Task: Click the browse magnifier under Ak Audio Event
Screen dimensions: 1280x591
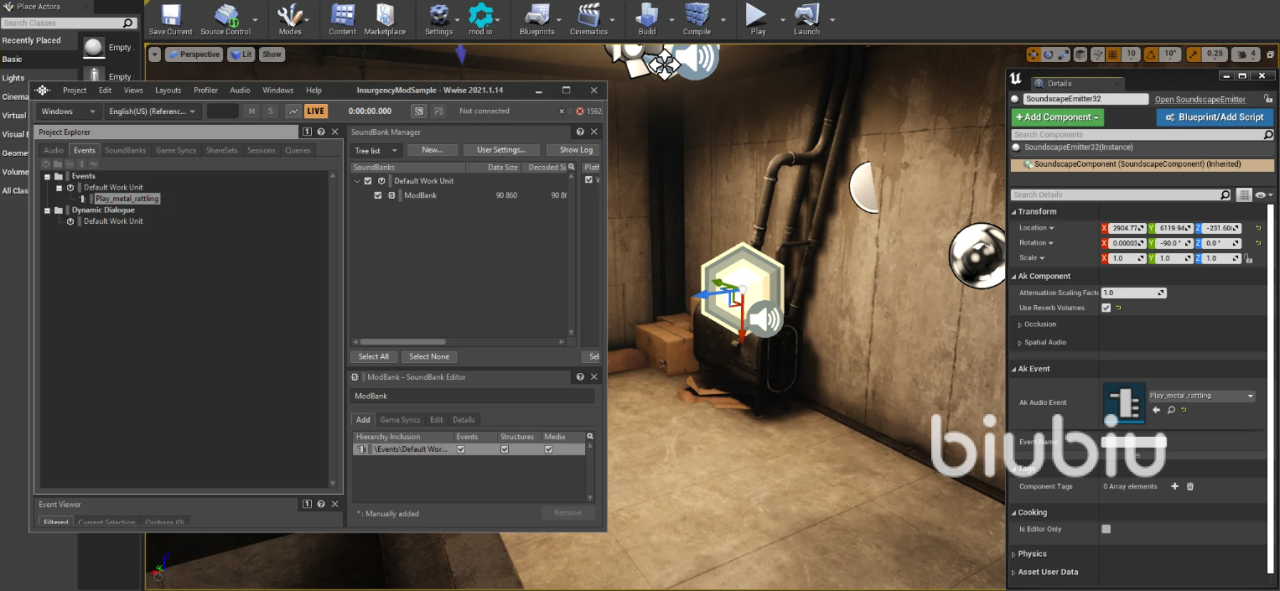Action: pyautogui.click(x=1171, y=410)
